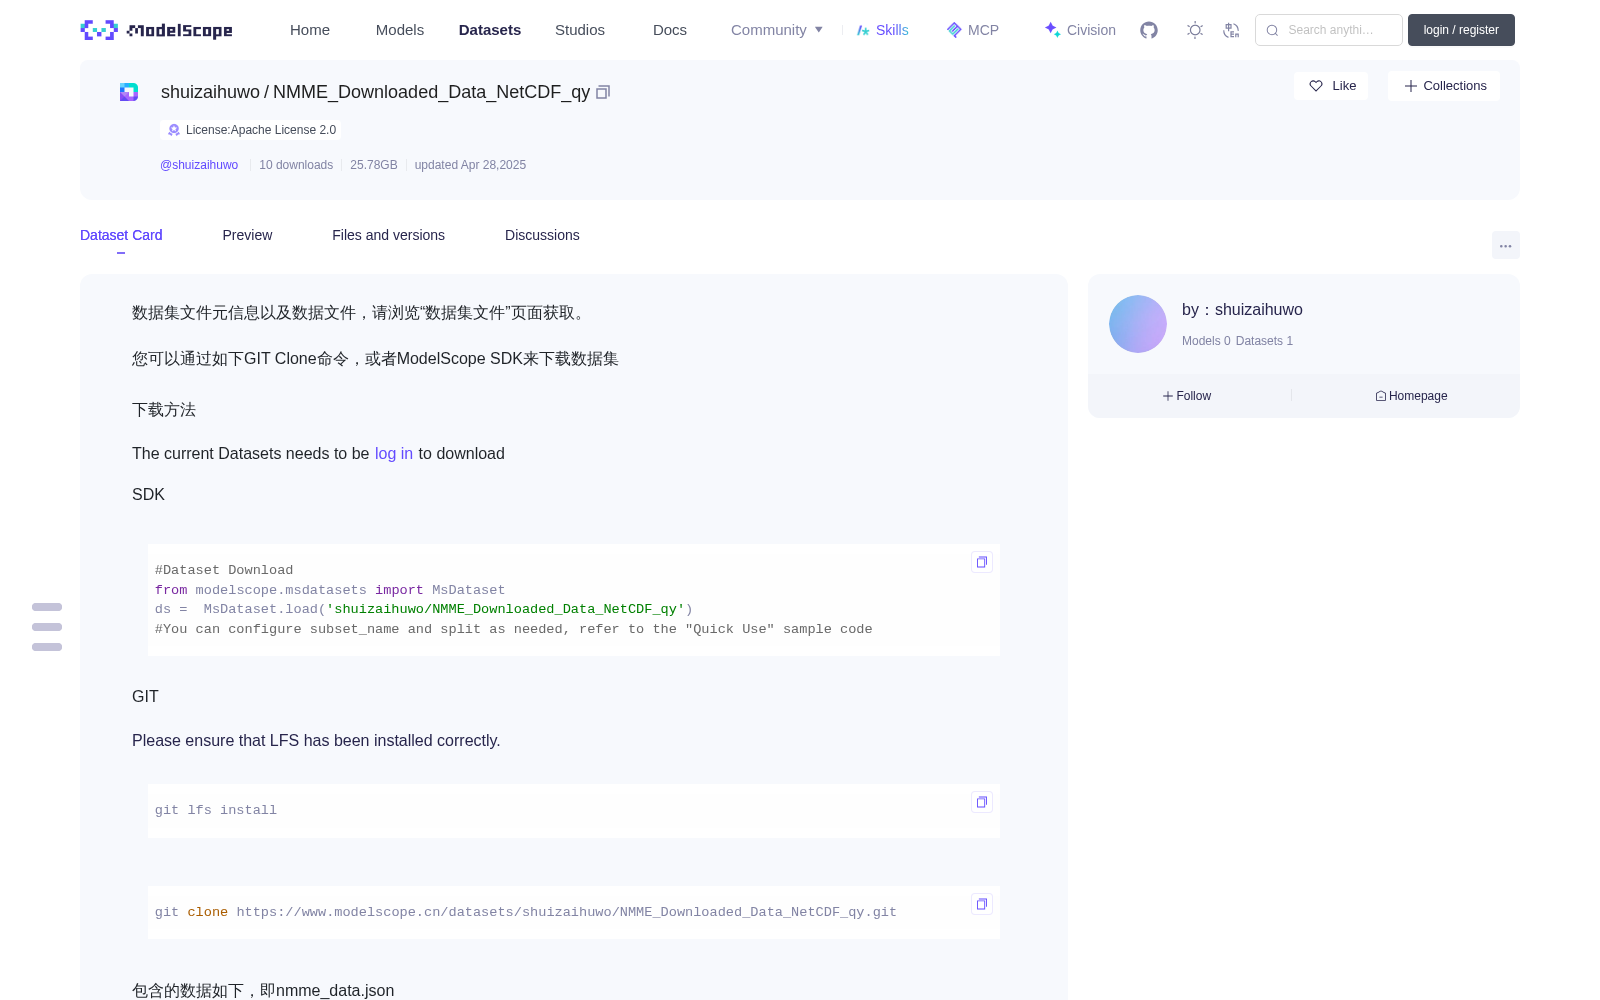Open the Studios page
Screen dimensions: 1600x1000
pyautogui.click(x=580, y=30)
